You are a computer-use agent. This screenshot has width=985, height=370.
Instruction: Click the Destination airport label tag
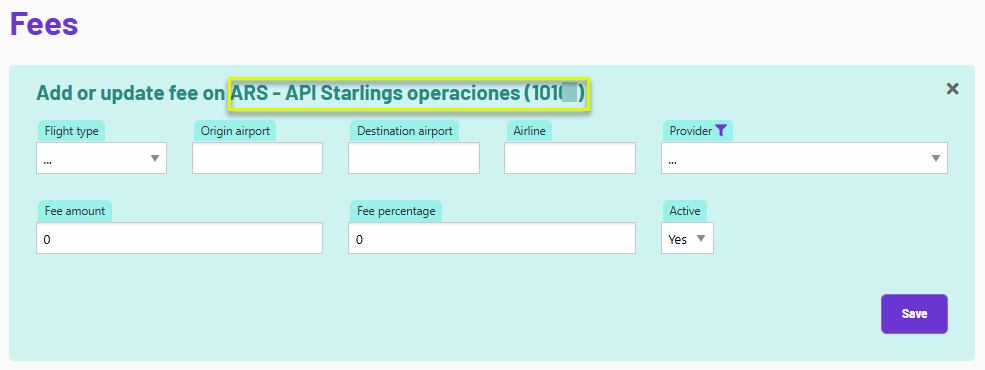click(x=405, y=131)
